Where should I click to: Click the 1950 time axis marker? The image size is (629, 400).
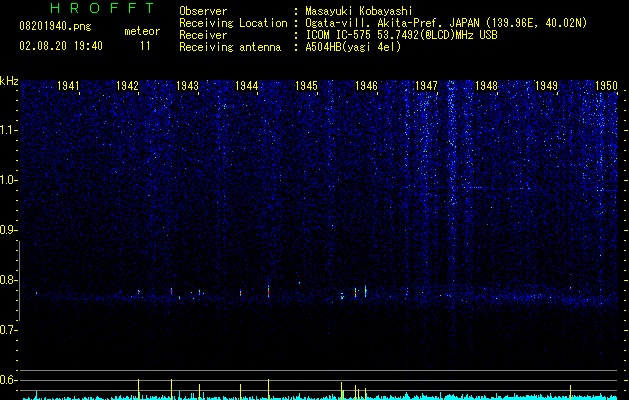coord(606,86)
